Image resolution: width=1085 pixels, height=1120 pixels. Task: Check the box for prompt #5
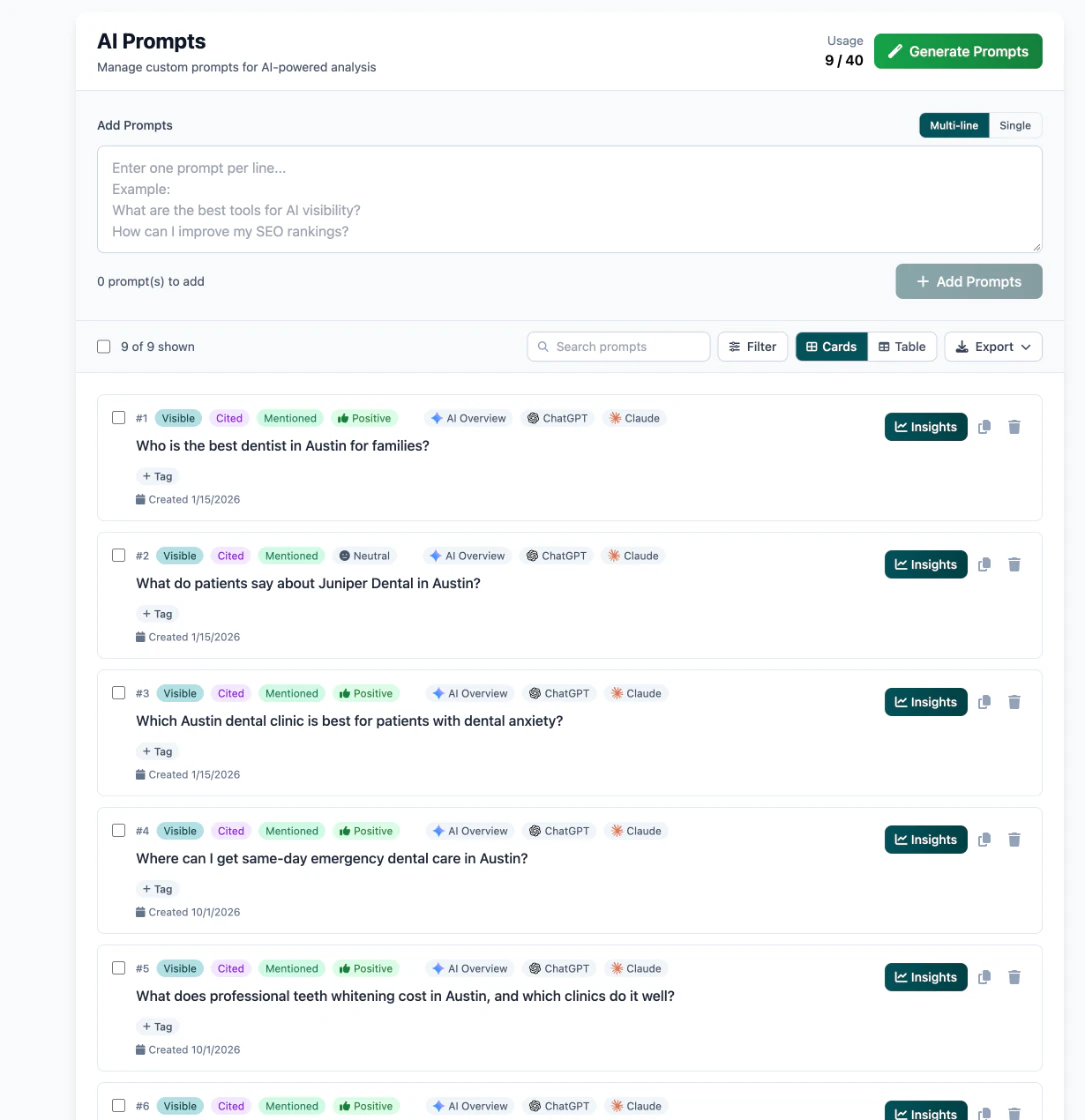[x=119, y=968]
